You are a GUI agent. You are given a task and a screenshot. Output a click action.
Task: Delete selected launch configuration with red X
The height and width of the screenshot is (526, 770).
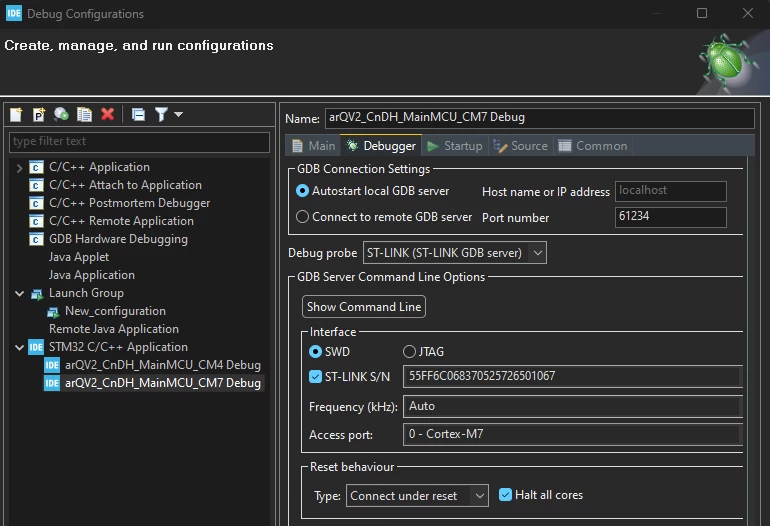(108, 114)
